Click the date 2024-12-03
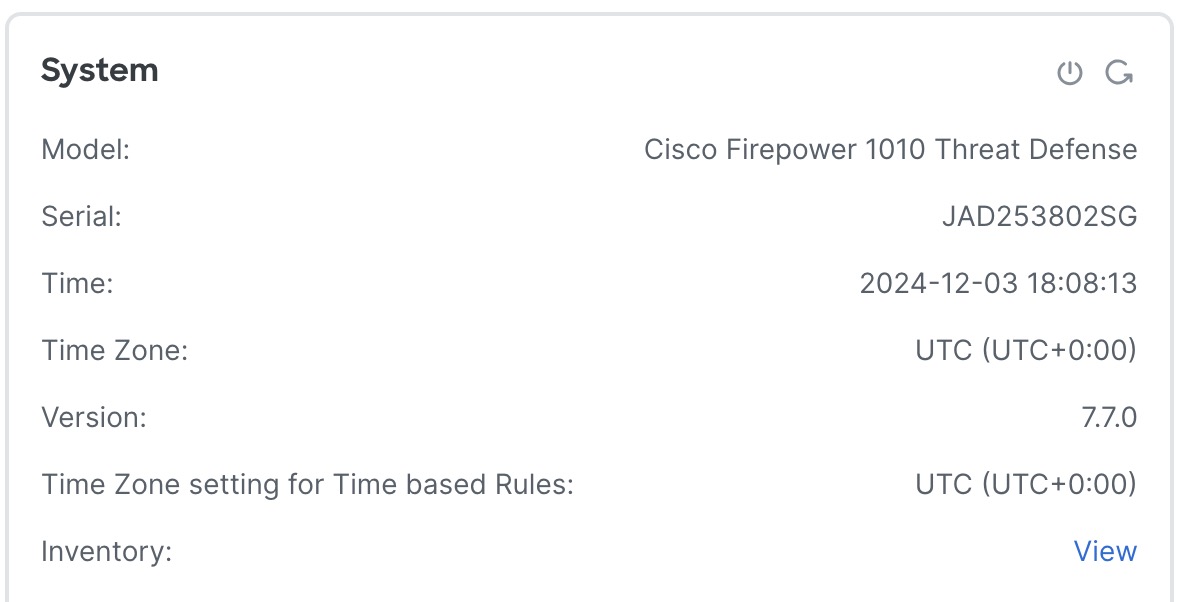 tap(936, 284)
